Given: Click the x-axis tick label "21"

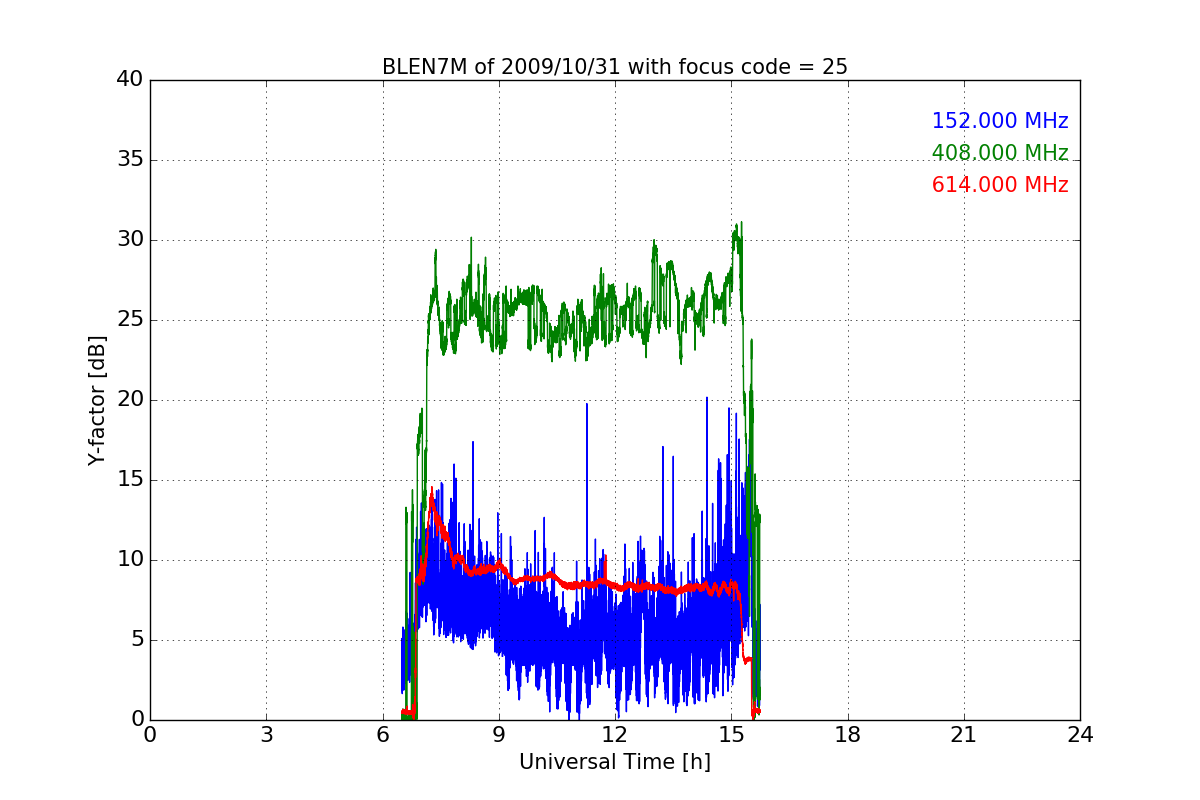Looking at the screenshot, I should (964, 735).
